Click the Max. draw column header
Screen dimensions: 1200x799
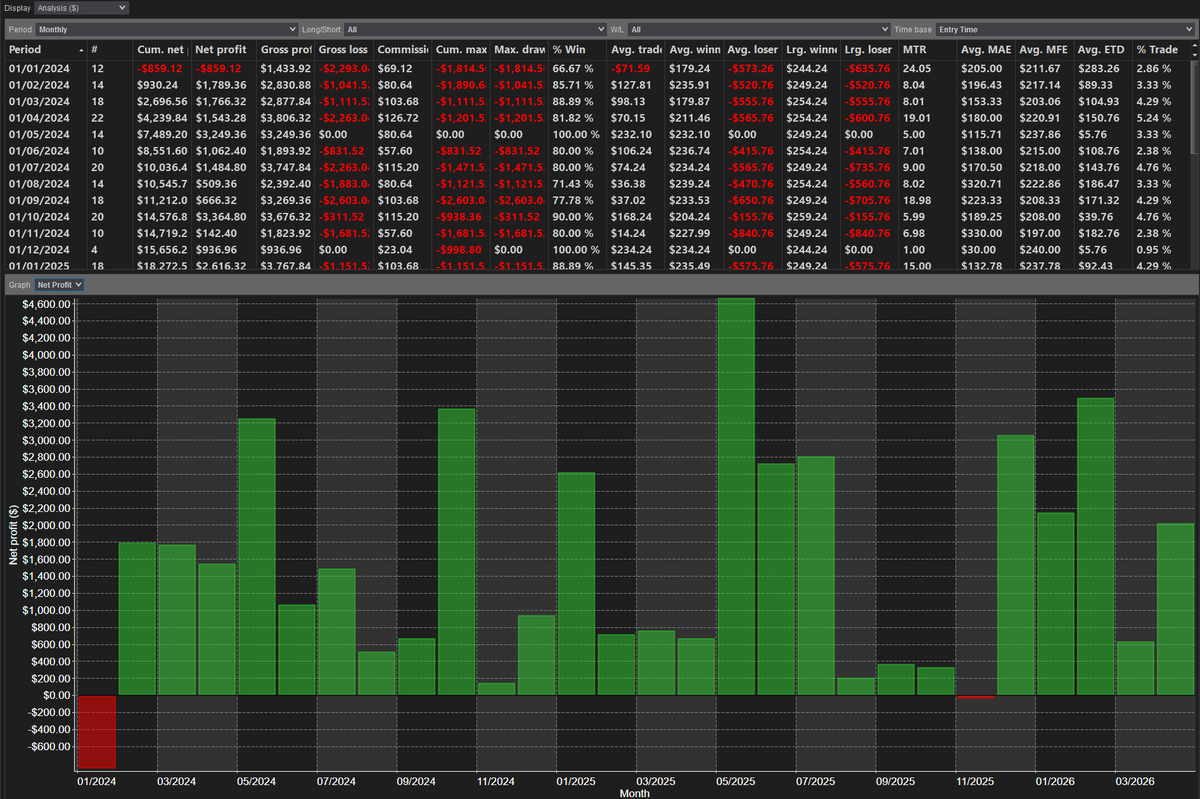520,49
